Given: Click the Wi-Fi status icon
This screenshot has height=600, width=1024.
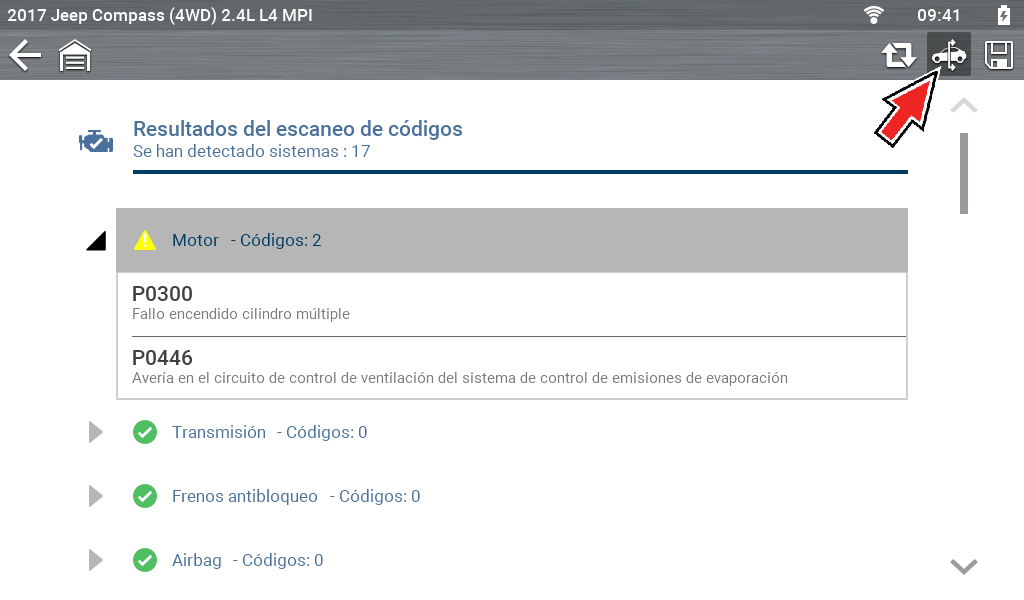Looking at the screenshot, I should click(874, 15).
